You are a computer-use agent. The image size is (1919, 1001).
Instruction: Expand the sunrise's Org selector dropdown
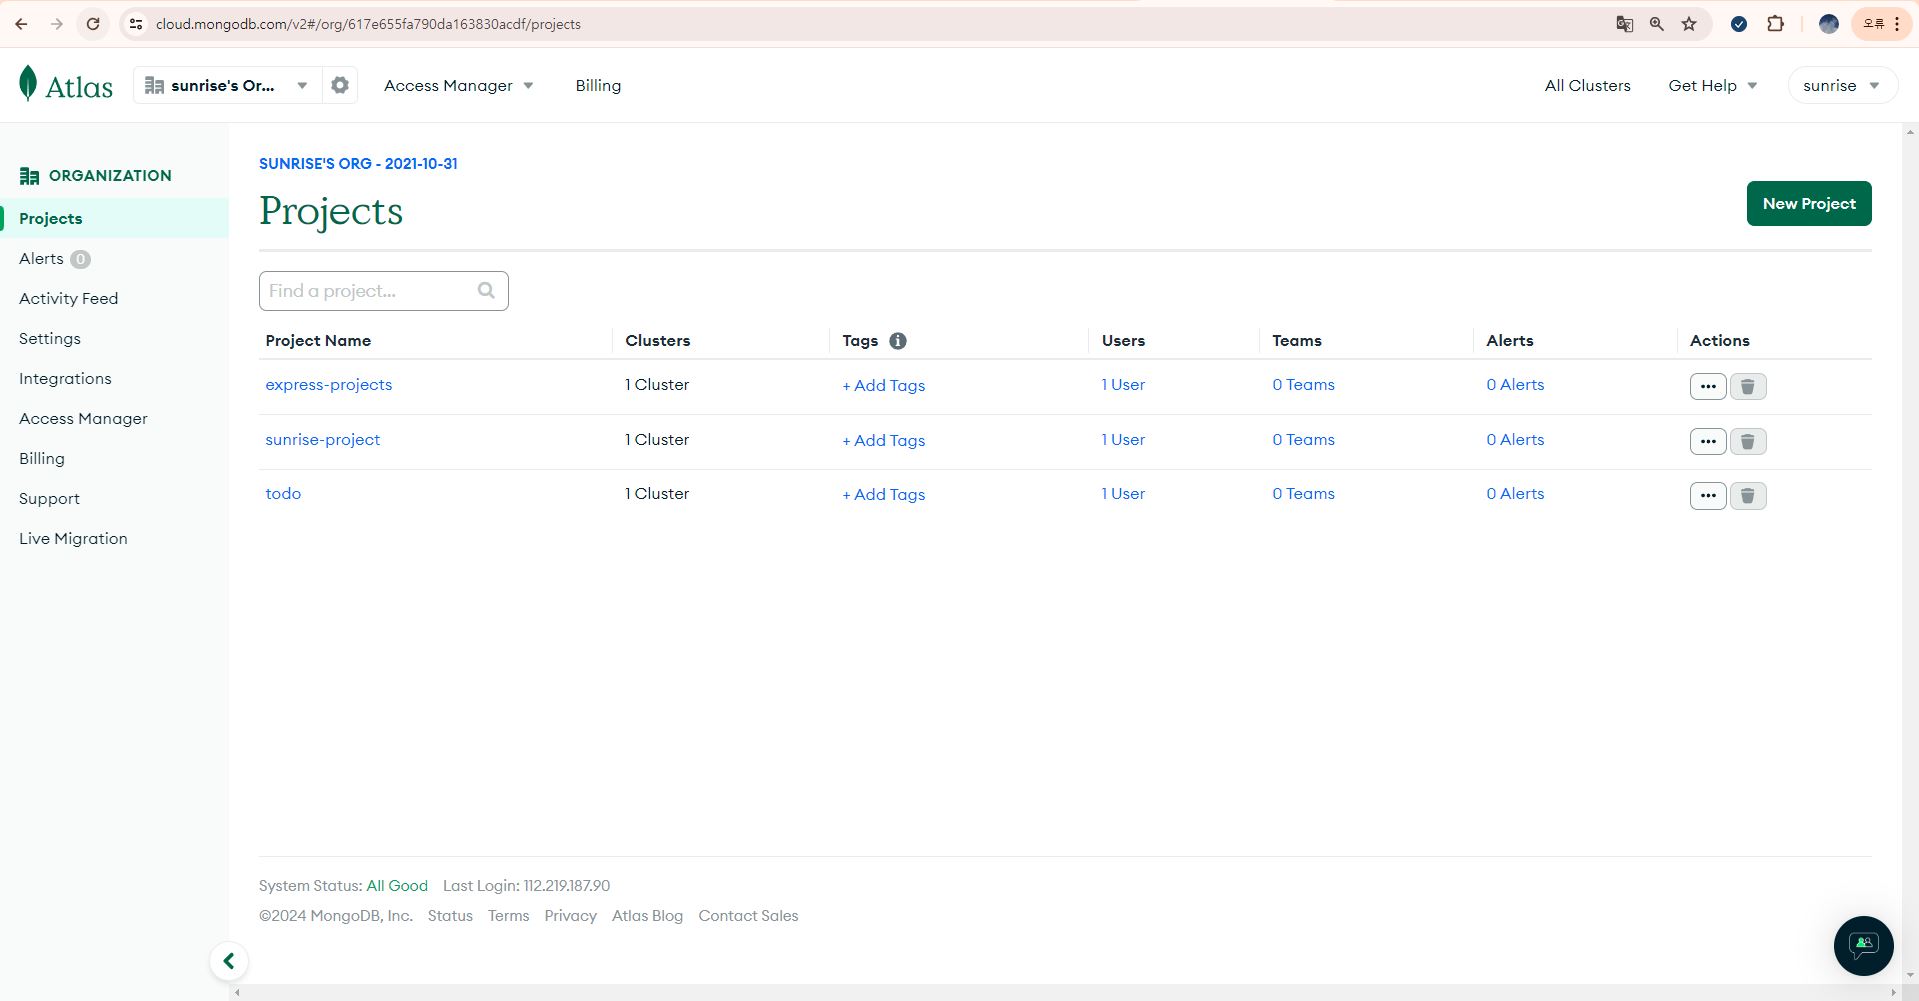click(x=227, y=86)
